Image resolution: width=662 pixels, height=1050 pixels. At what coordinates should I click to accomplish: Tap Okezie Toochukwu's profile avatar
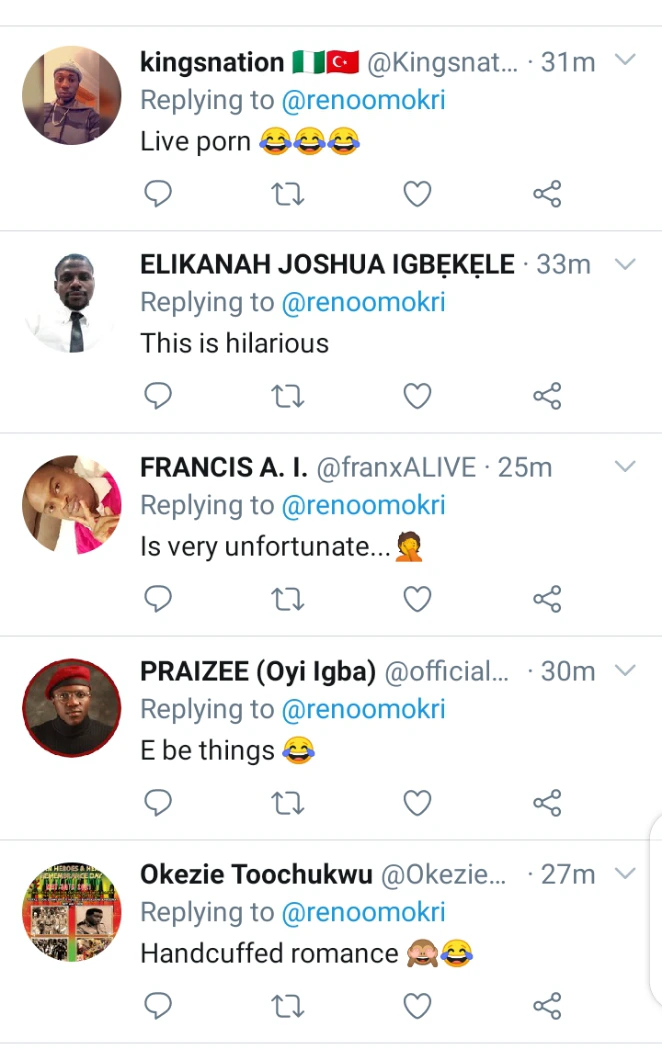71,911
